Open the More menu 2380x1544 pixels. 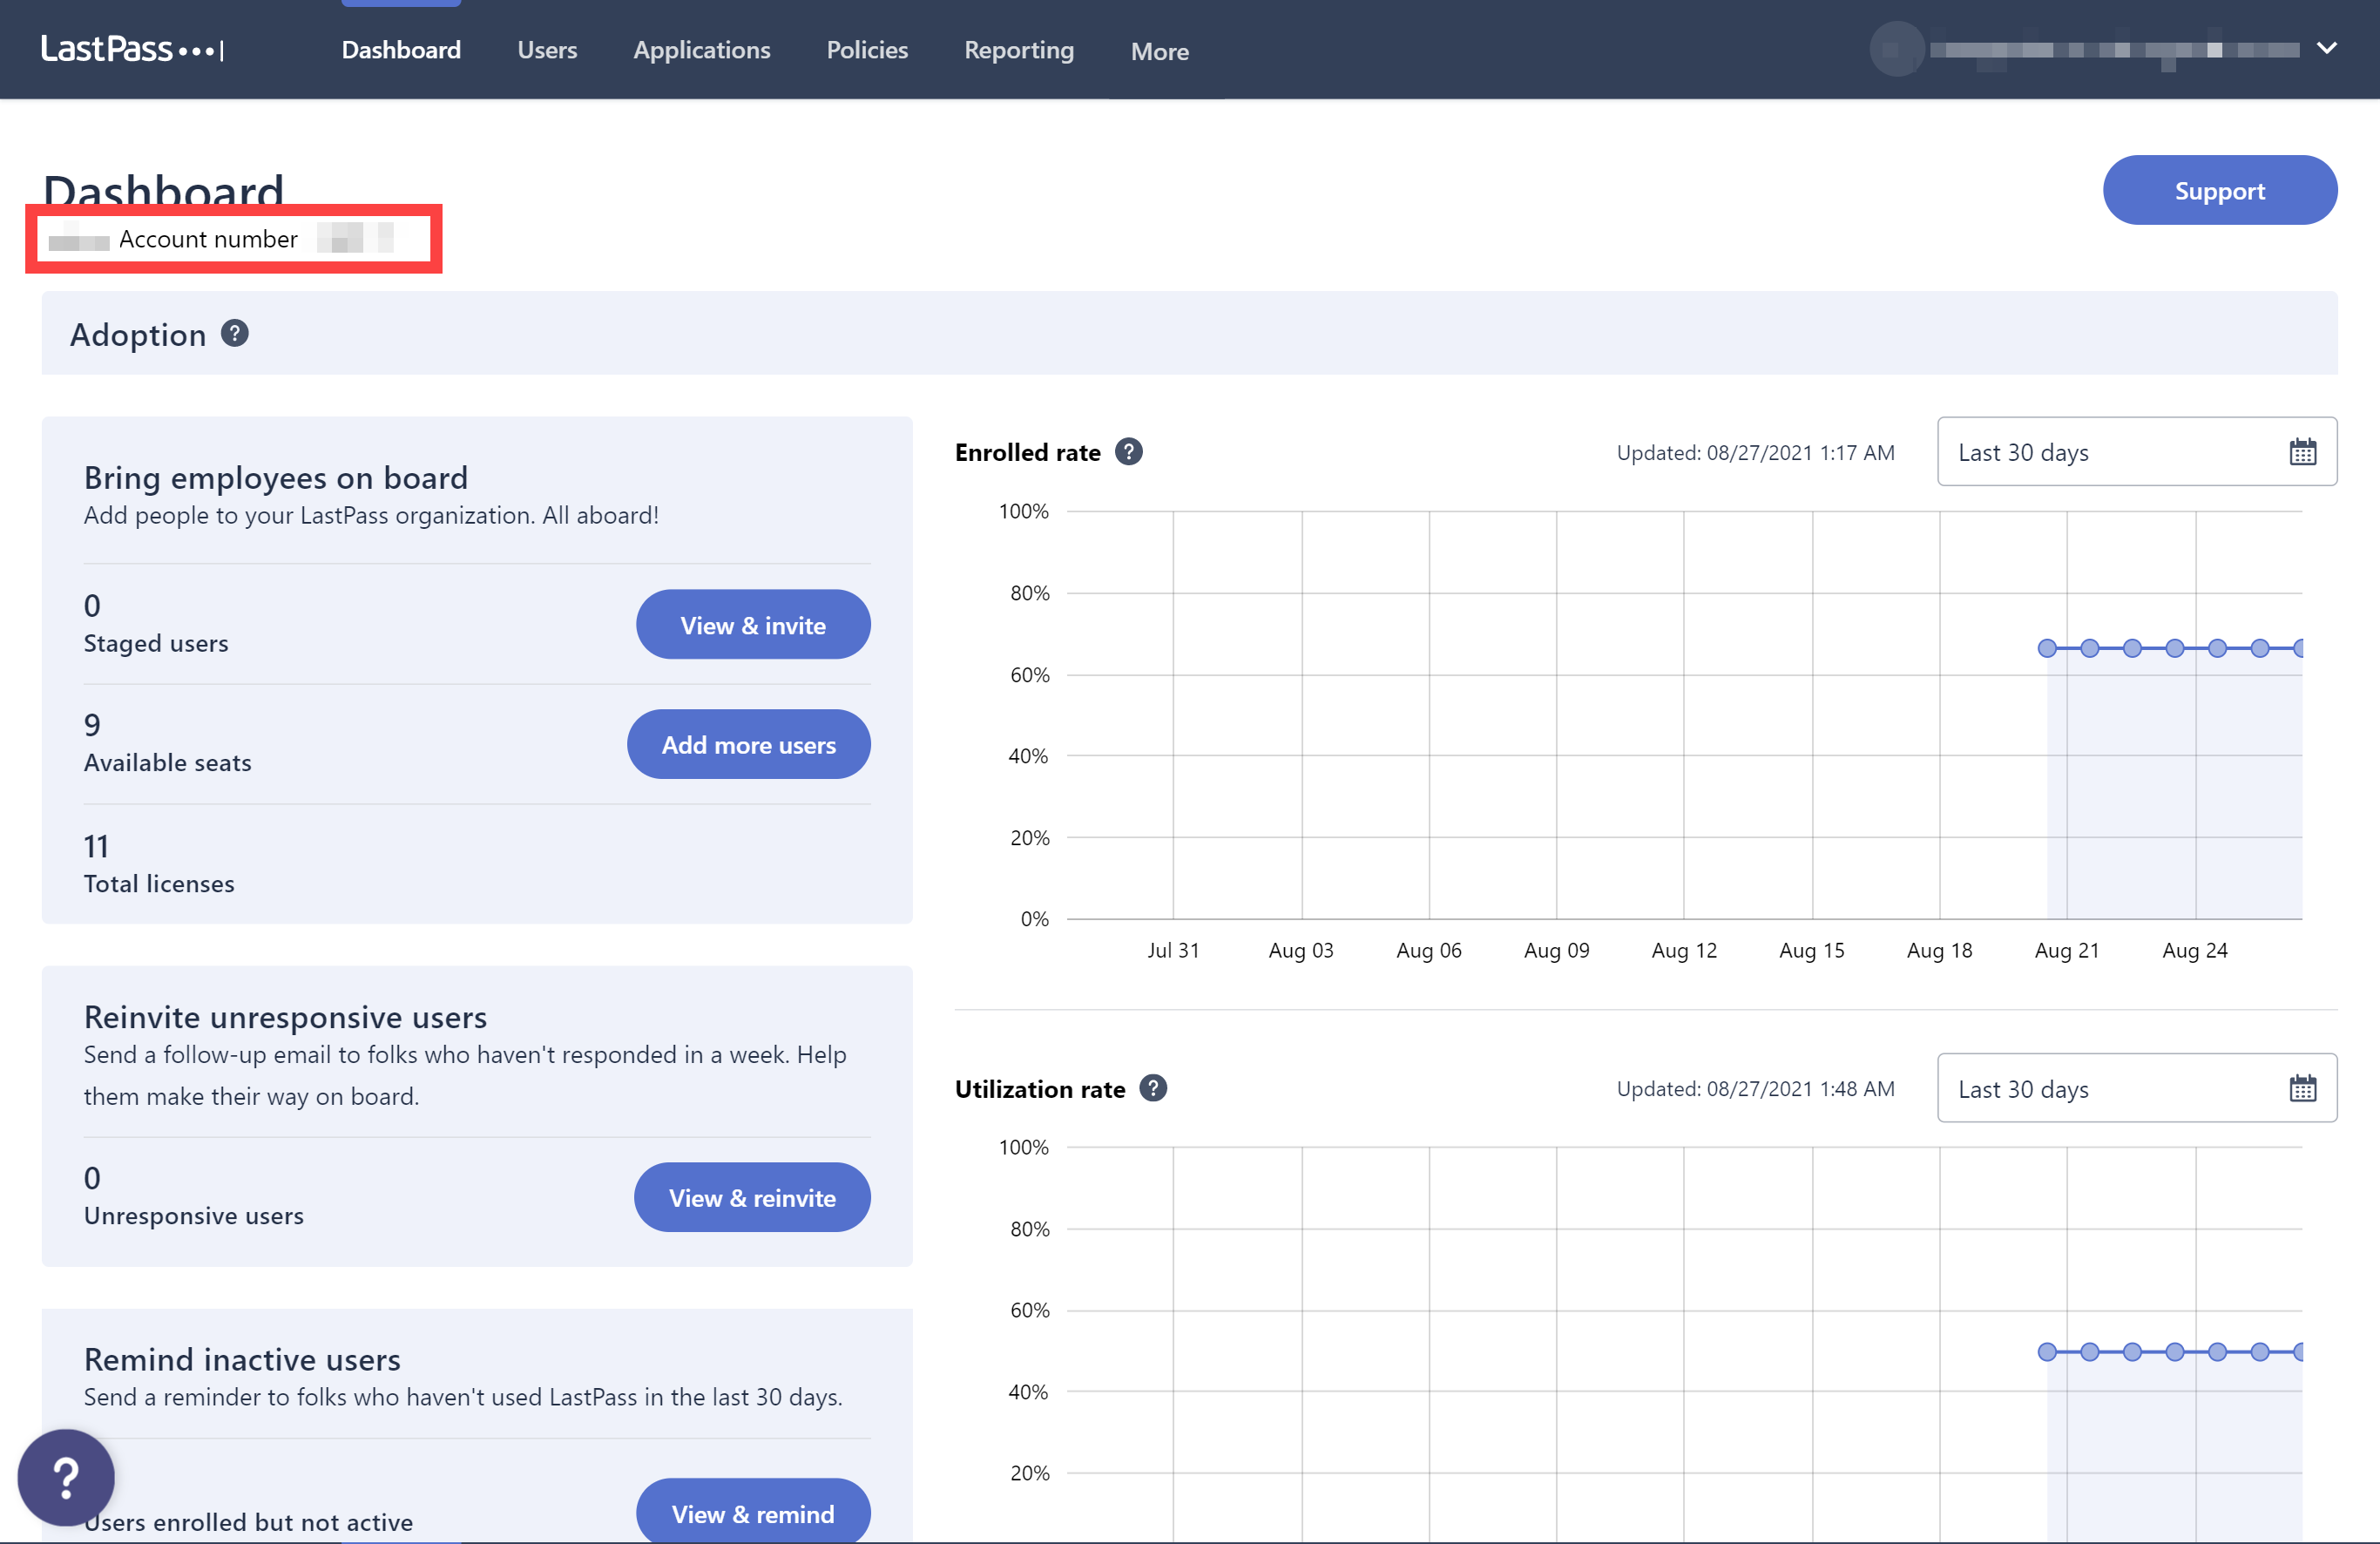coord(1159,51)
